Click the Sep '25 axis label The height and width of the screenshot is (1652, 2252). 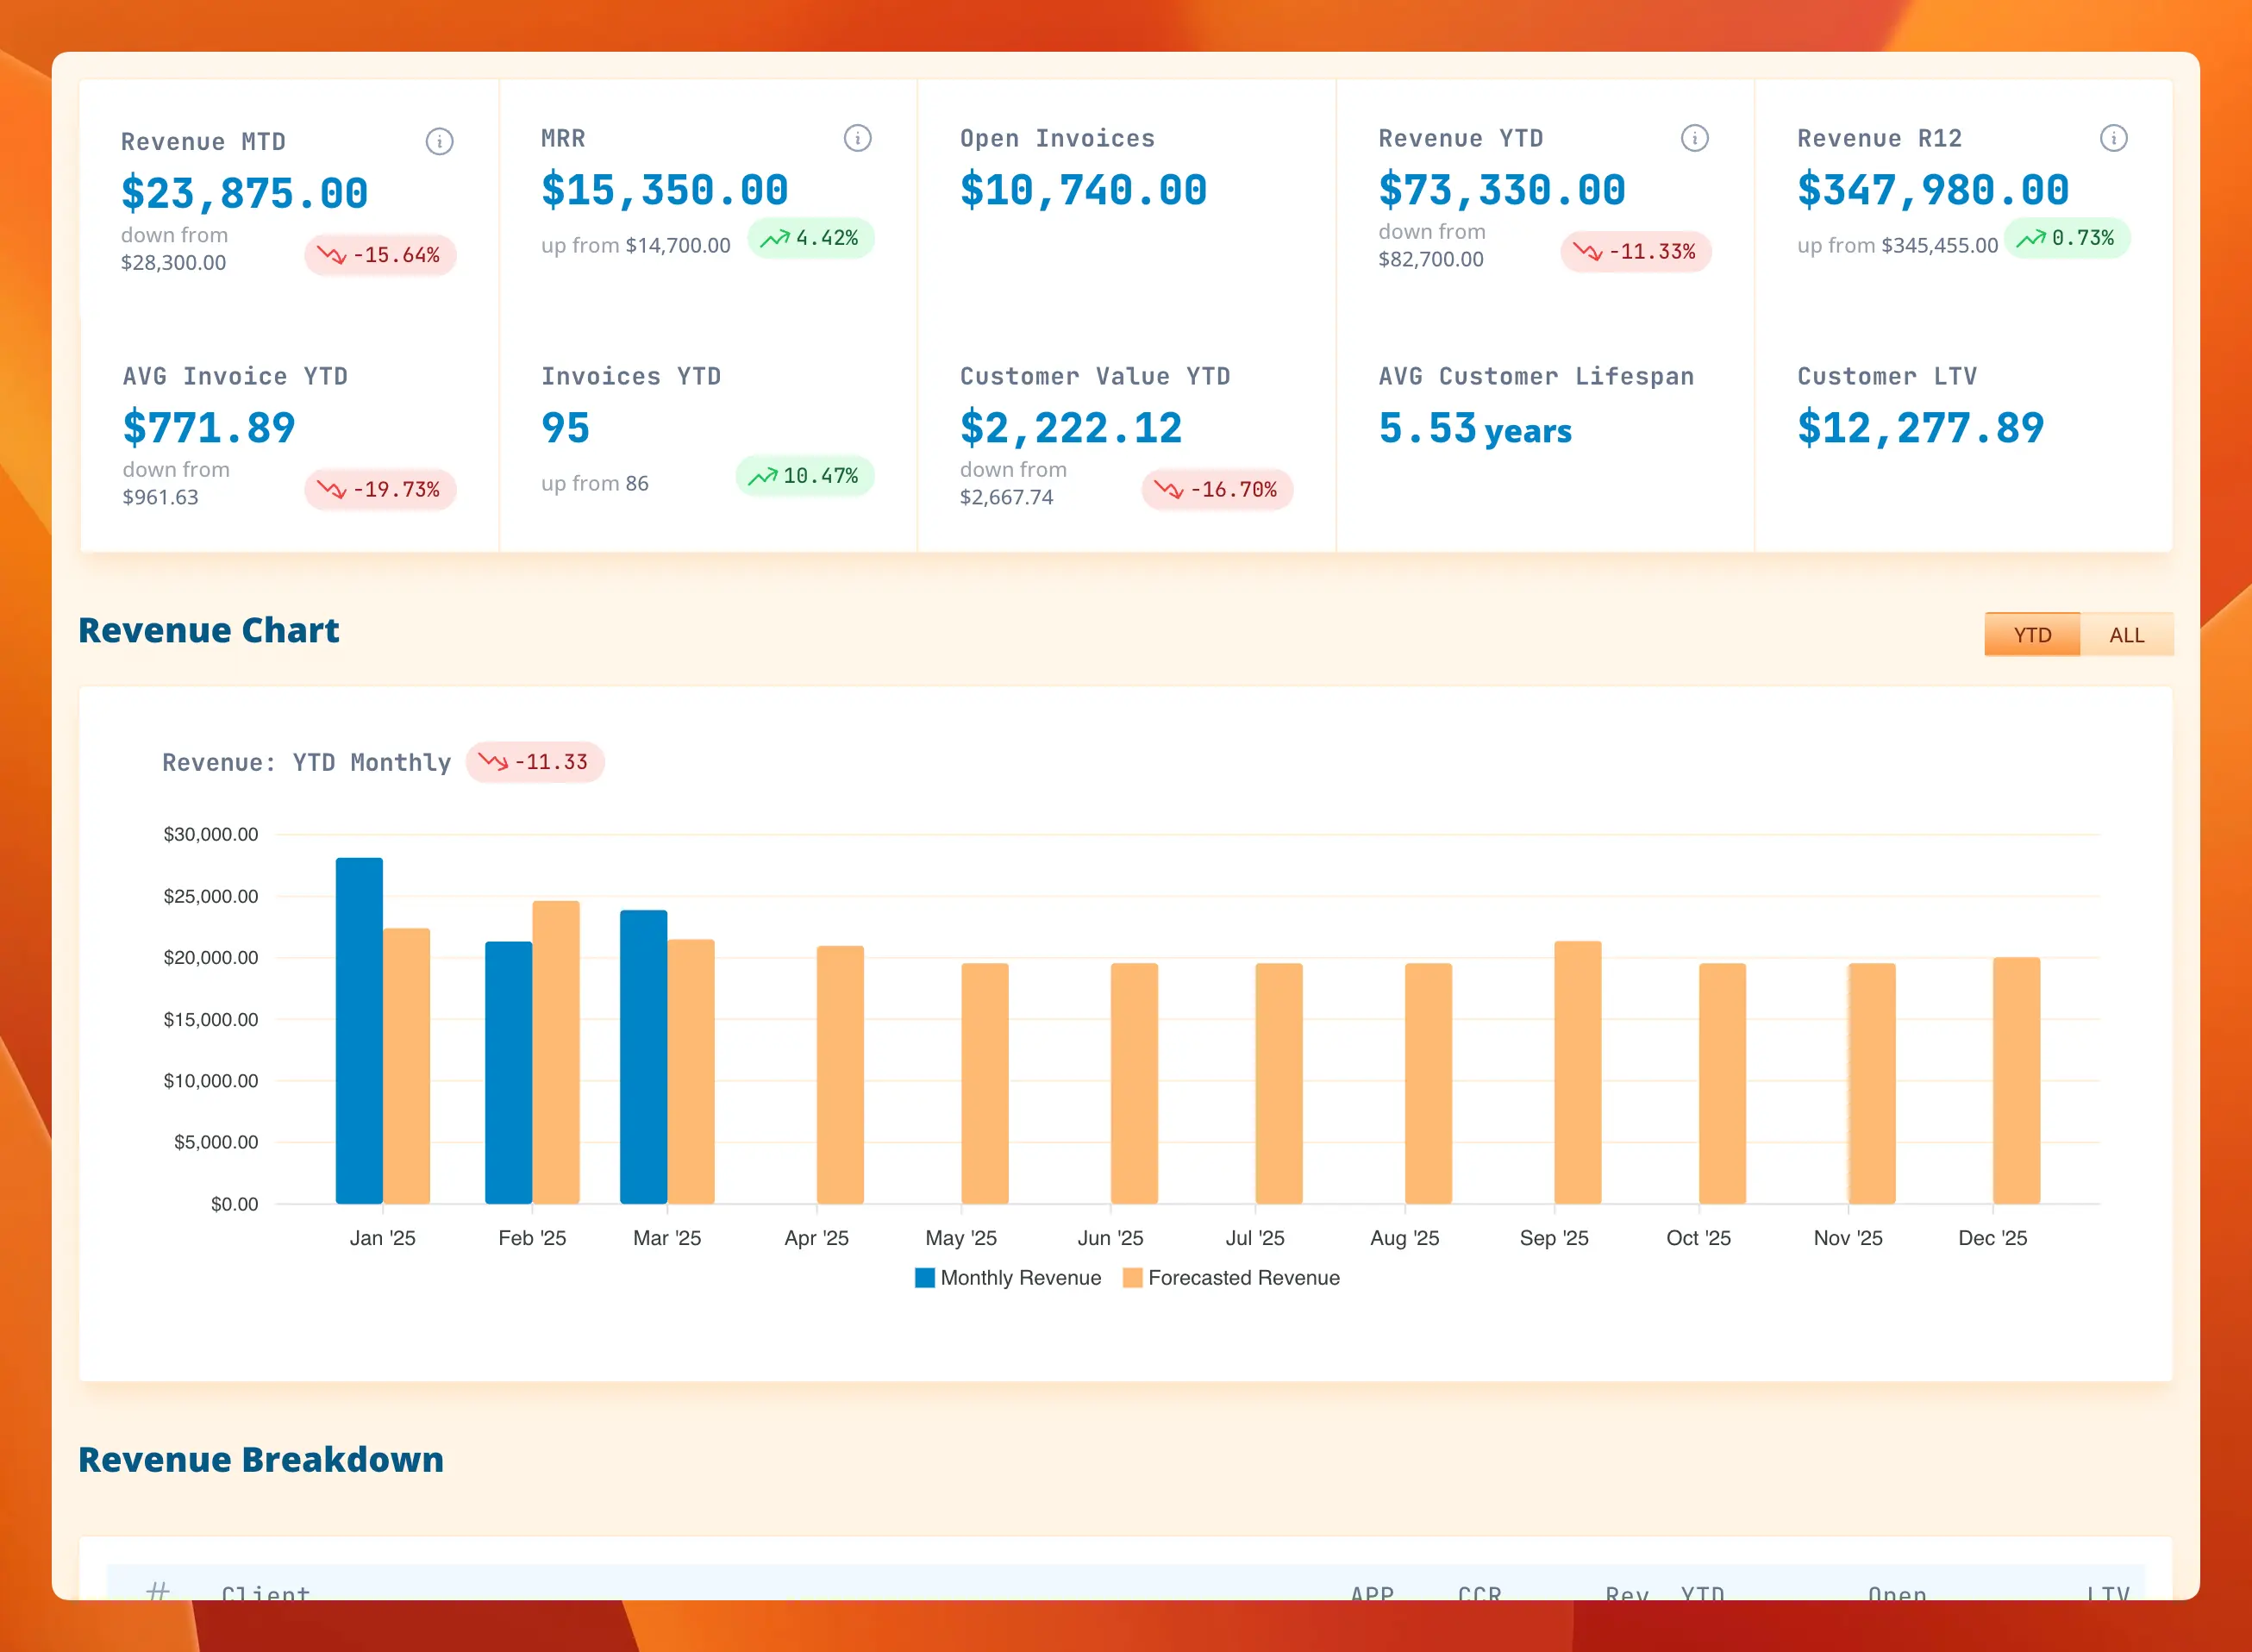(x=1553, y=1238)
